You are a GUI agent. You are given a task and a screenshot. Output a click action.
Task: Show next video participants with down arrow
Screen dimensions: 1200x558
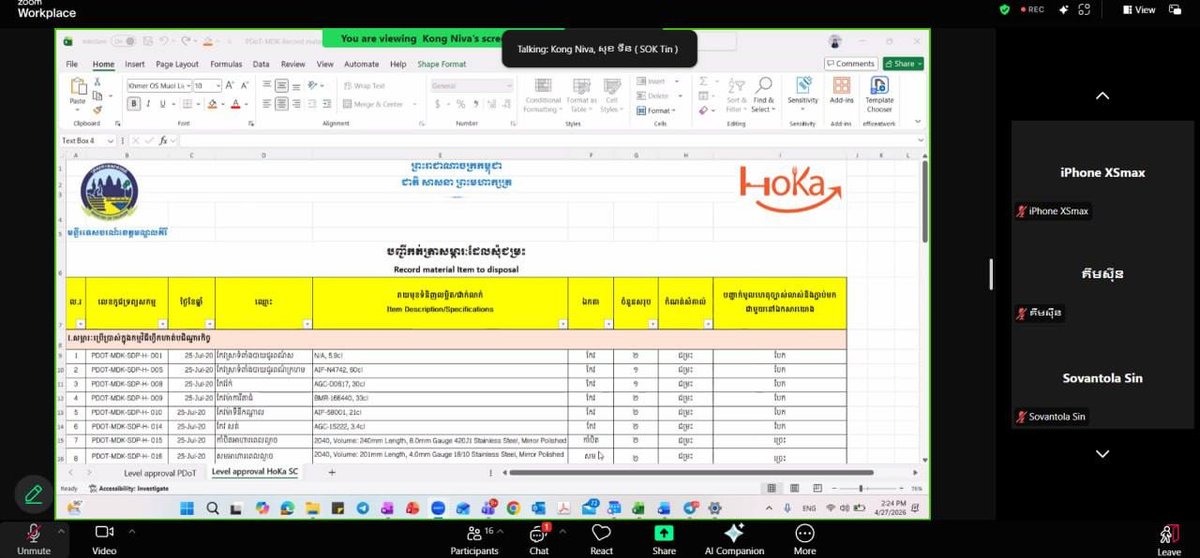tap(1102, 453)
